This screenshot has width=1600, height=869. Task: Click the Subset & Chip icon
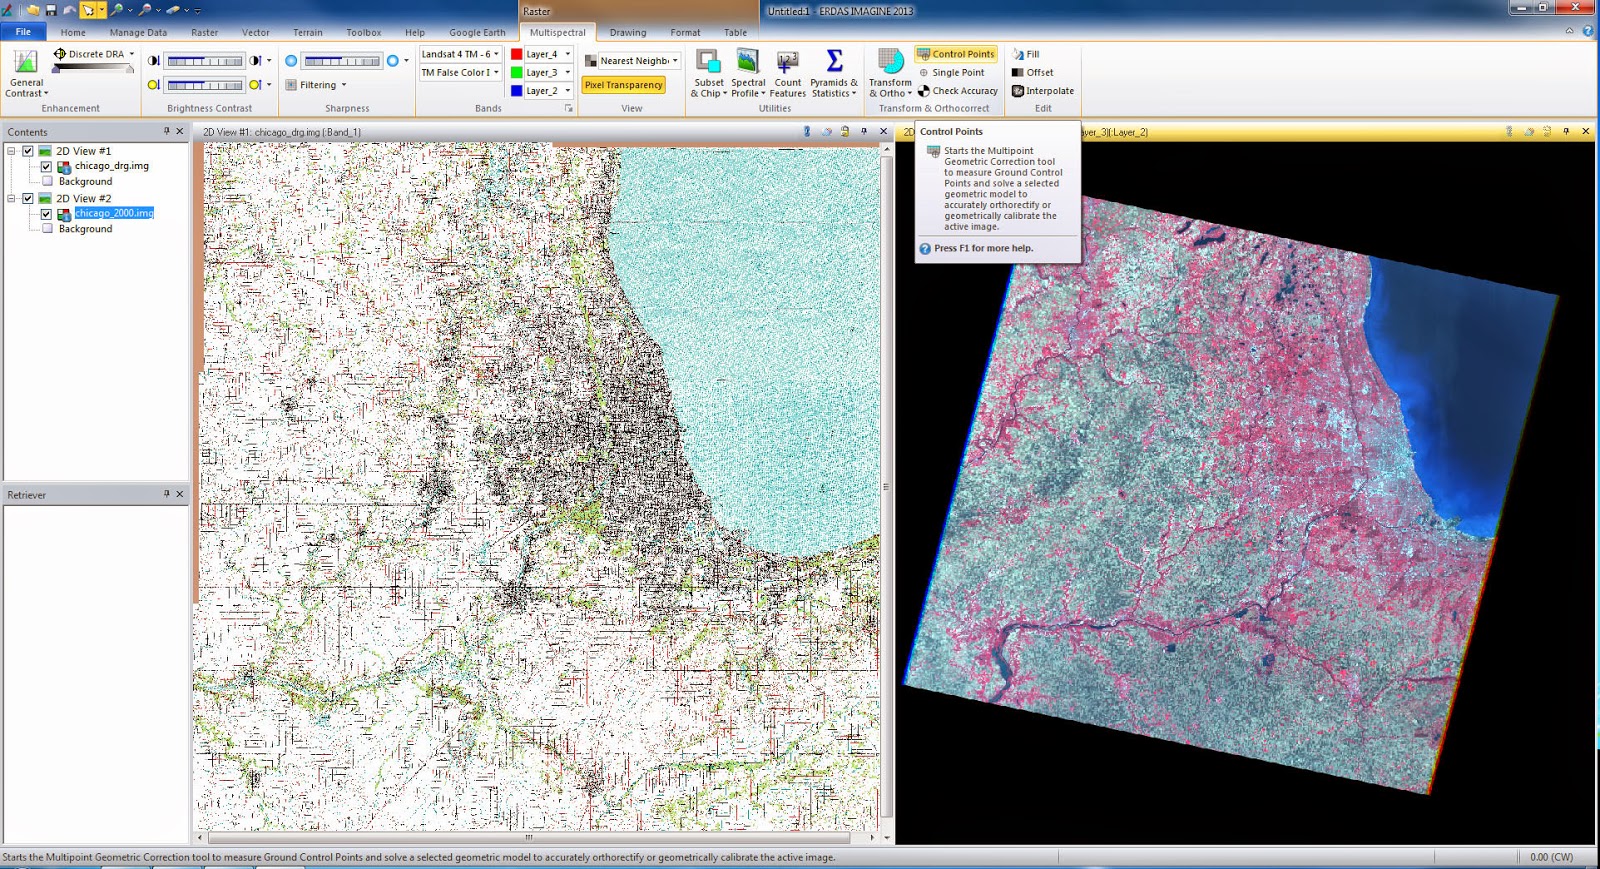point(708,62)
